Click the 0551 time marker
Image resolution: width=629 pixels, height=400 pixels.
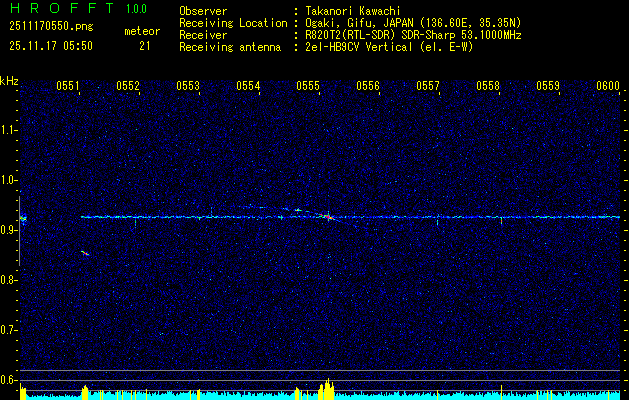tap(68, 85)
